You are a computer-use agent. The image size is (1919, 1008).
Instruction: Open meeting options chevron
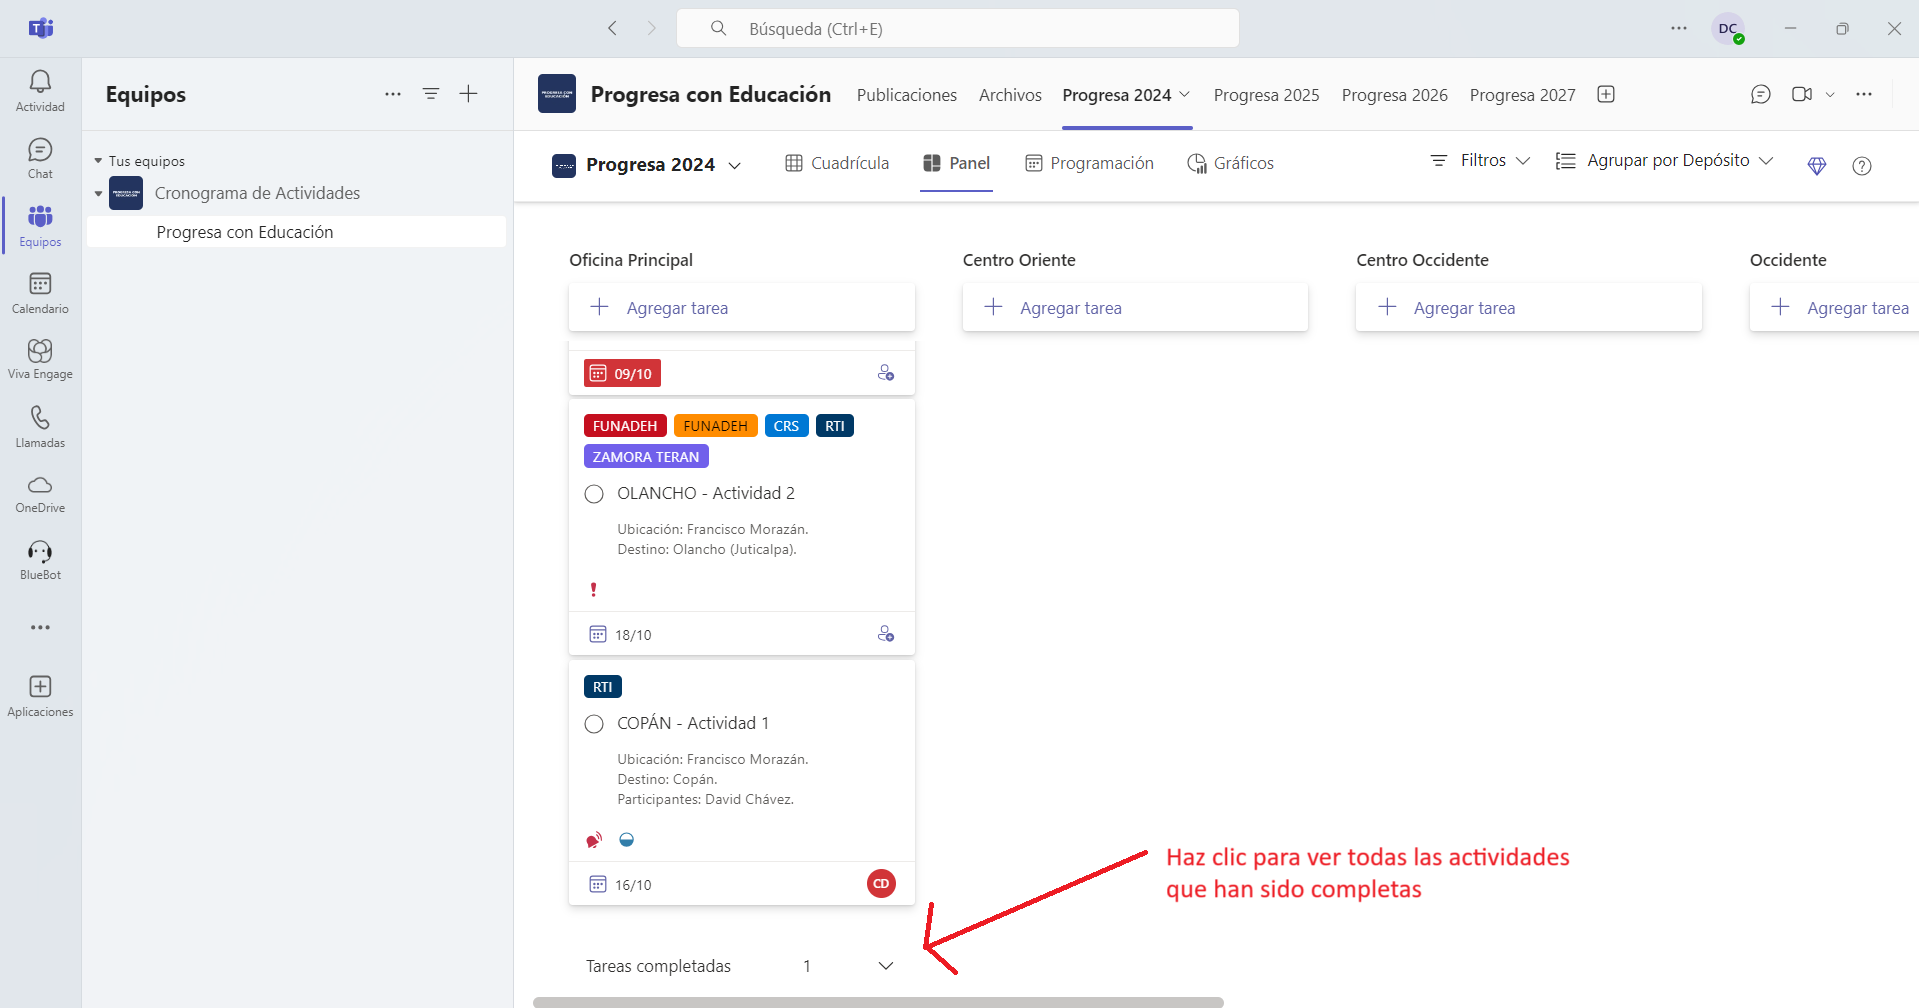pyautogui.click(x=1830, y=94)
